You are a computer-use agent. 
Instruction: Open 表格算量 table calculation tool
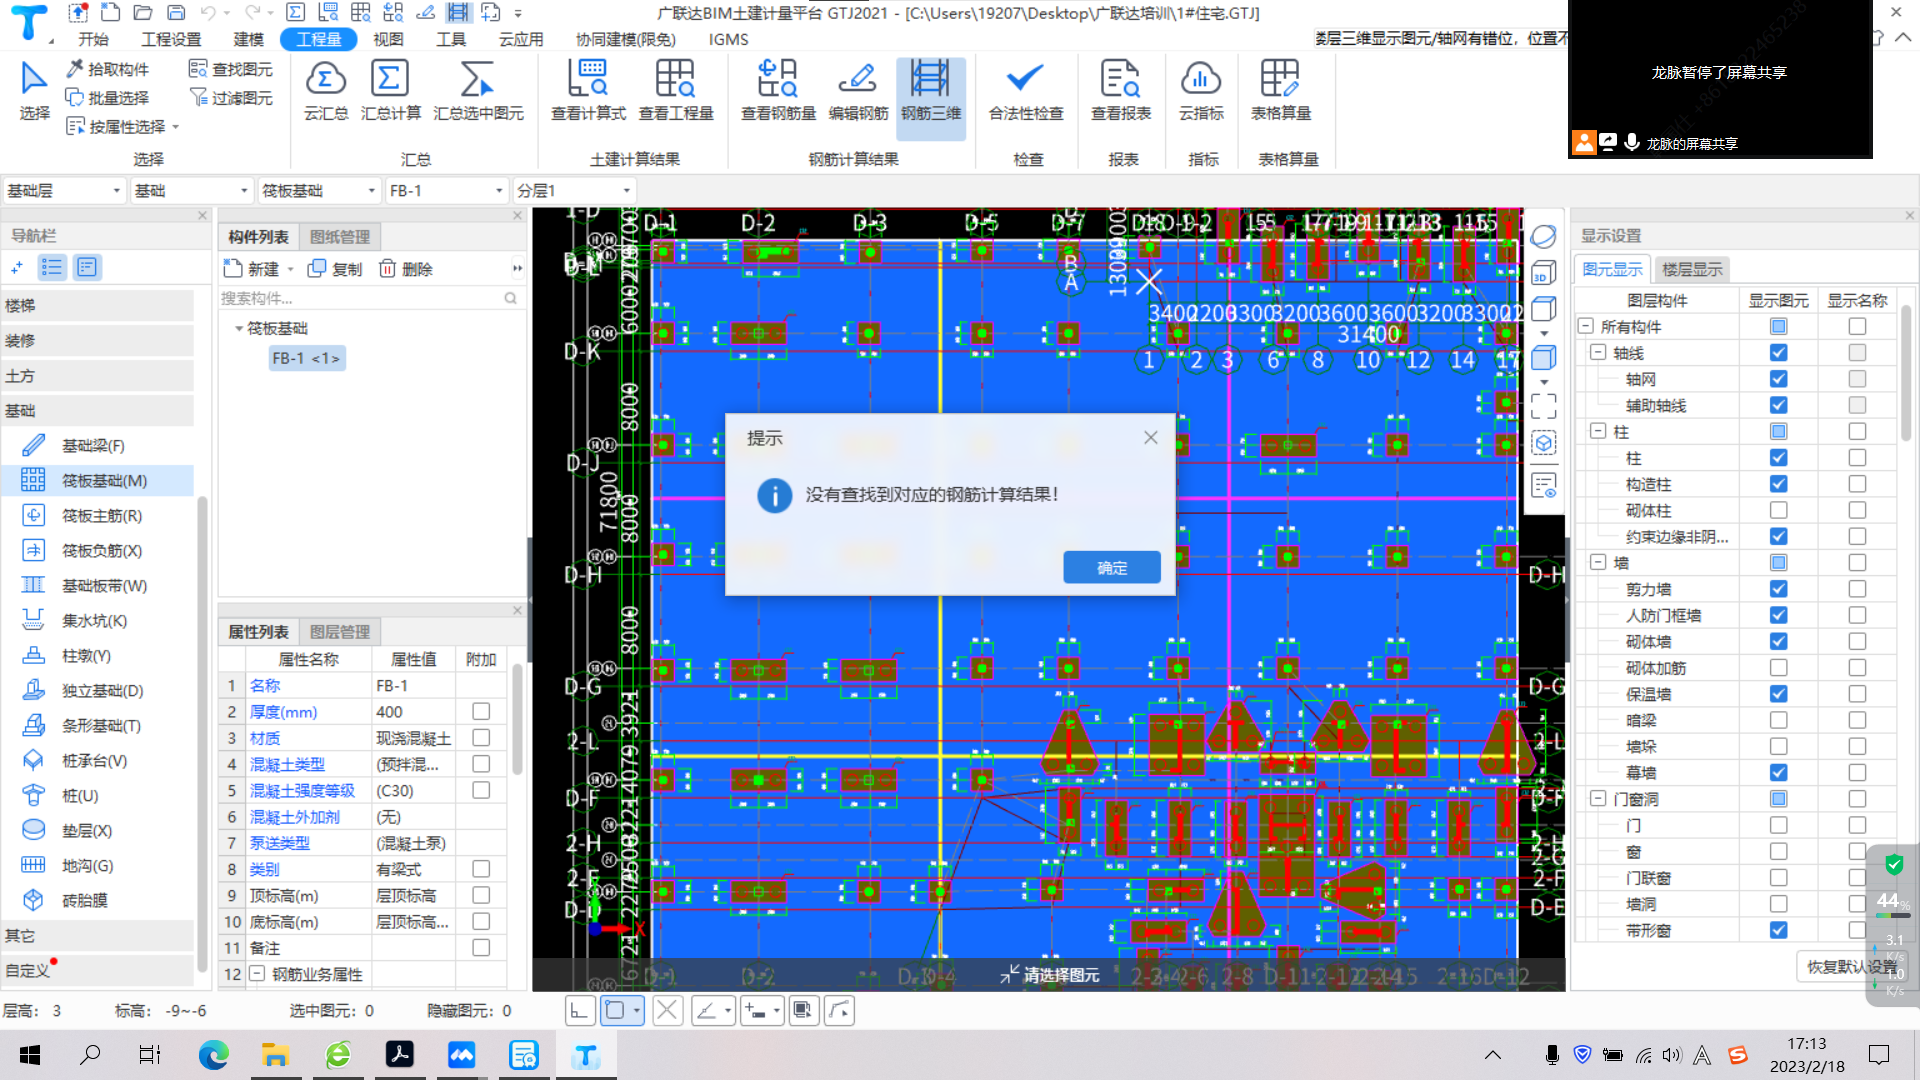tap(1281, 90)
